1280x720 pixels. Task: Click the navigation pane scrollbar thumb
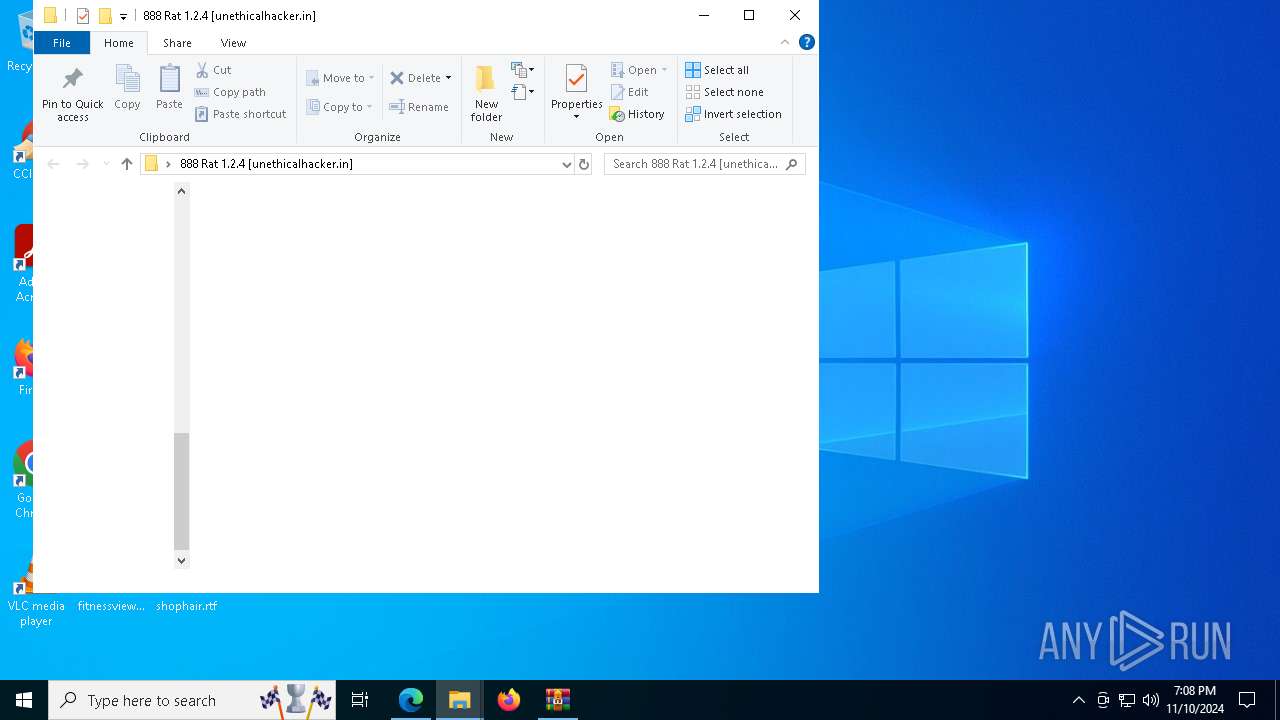coord(181,491)
